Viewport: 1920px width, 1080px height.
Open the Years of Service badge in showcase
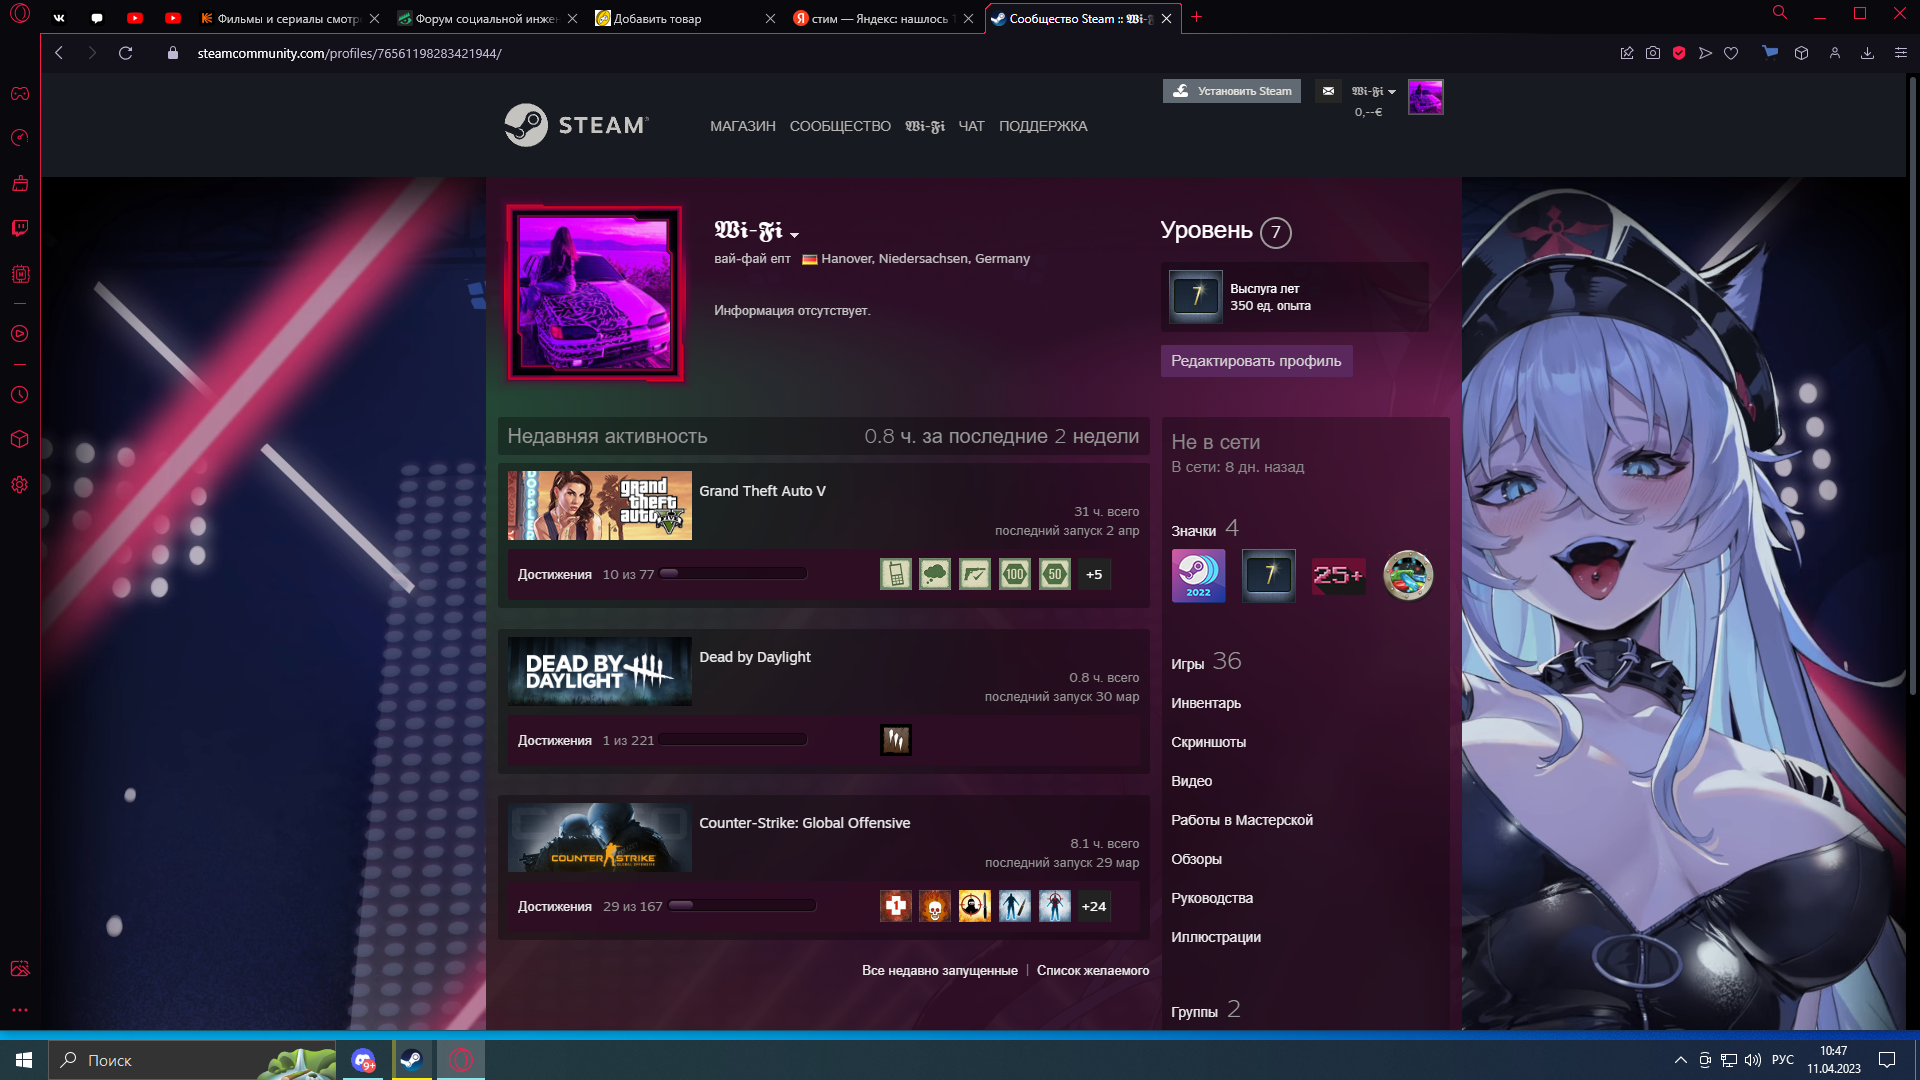1268,575
